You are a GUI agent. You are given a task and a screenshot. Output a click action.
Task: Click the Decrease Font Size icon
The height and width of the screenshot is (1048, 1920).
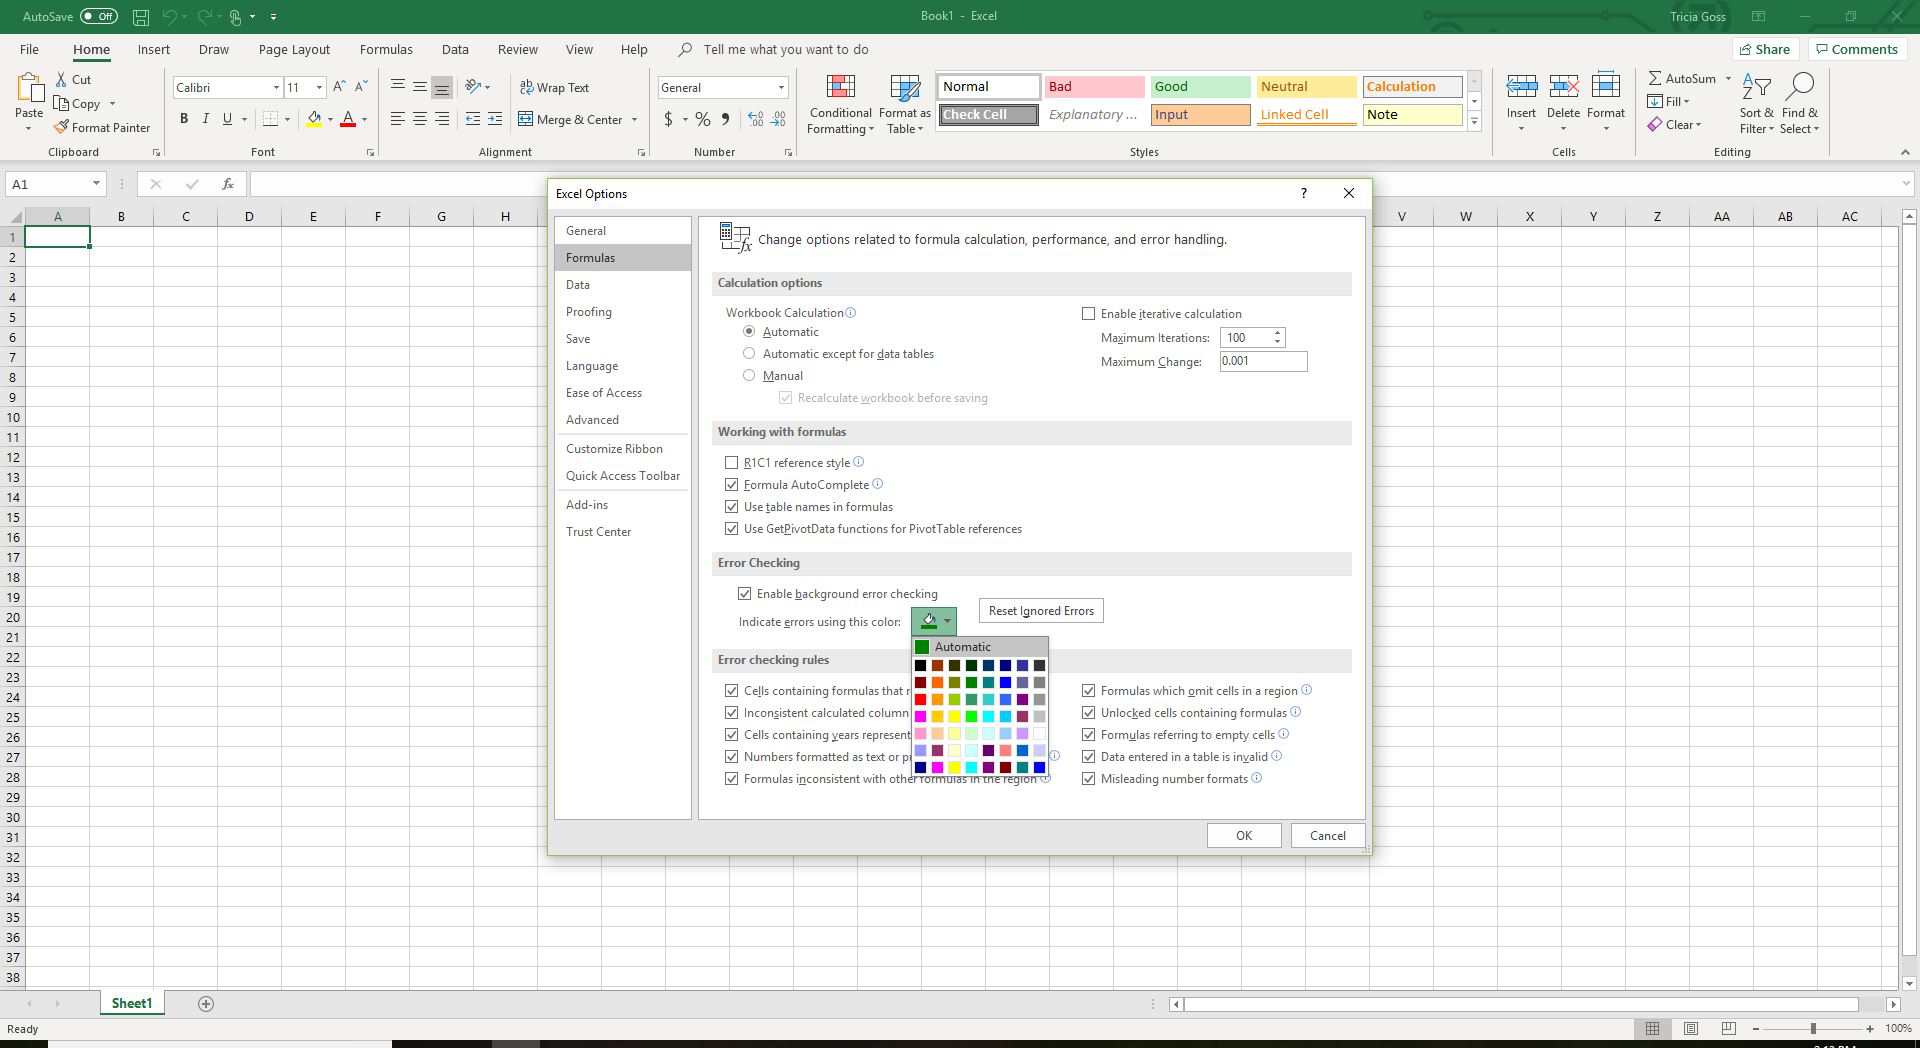click(x=361, y=87)
